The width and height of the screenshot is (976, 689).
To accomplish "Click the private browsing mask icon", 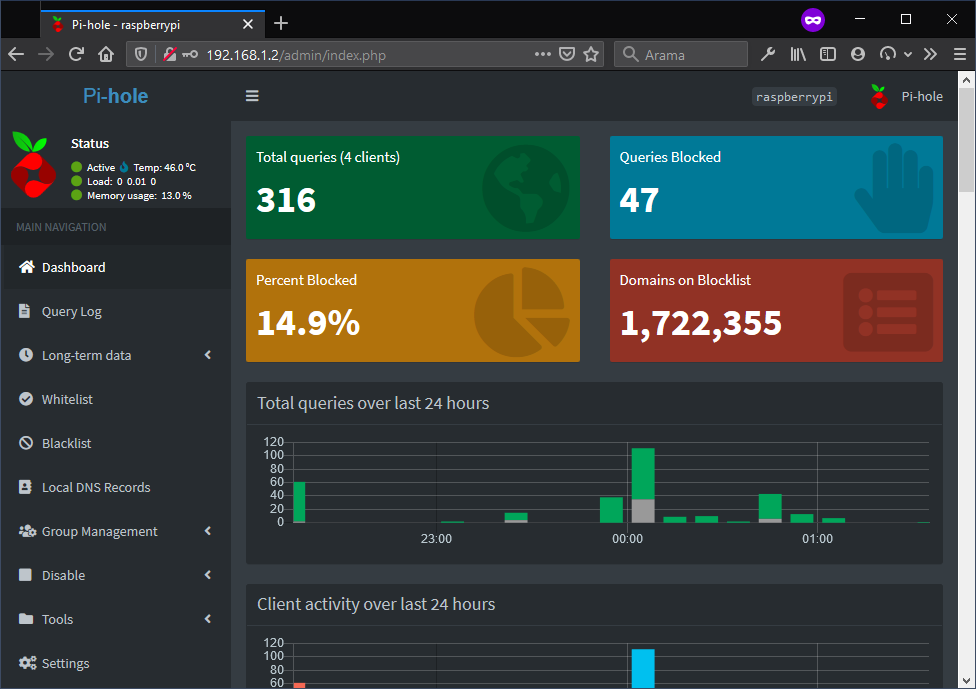I will [x=812, y=20].
